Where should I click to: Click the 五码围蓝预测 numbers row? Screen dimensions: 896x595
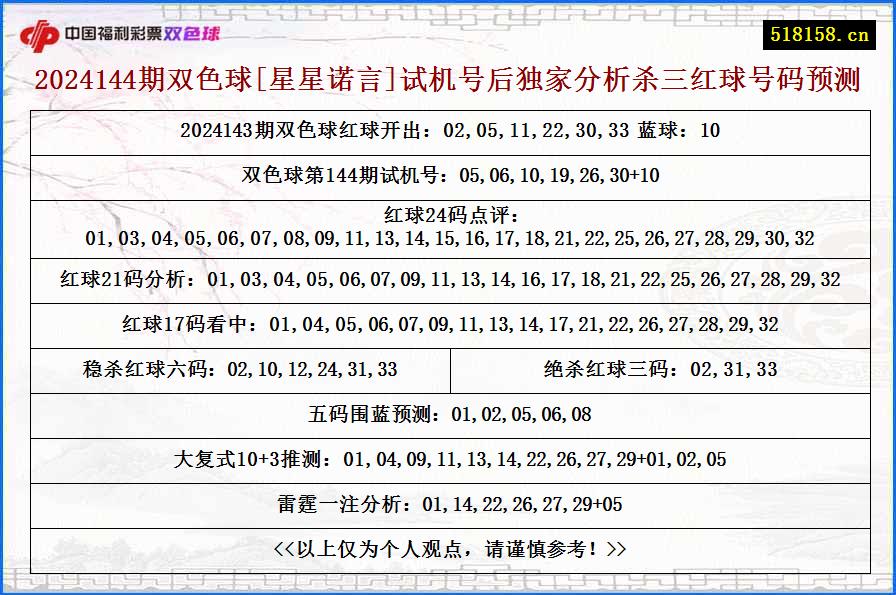click(x=448, y=414)
